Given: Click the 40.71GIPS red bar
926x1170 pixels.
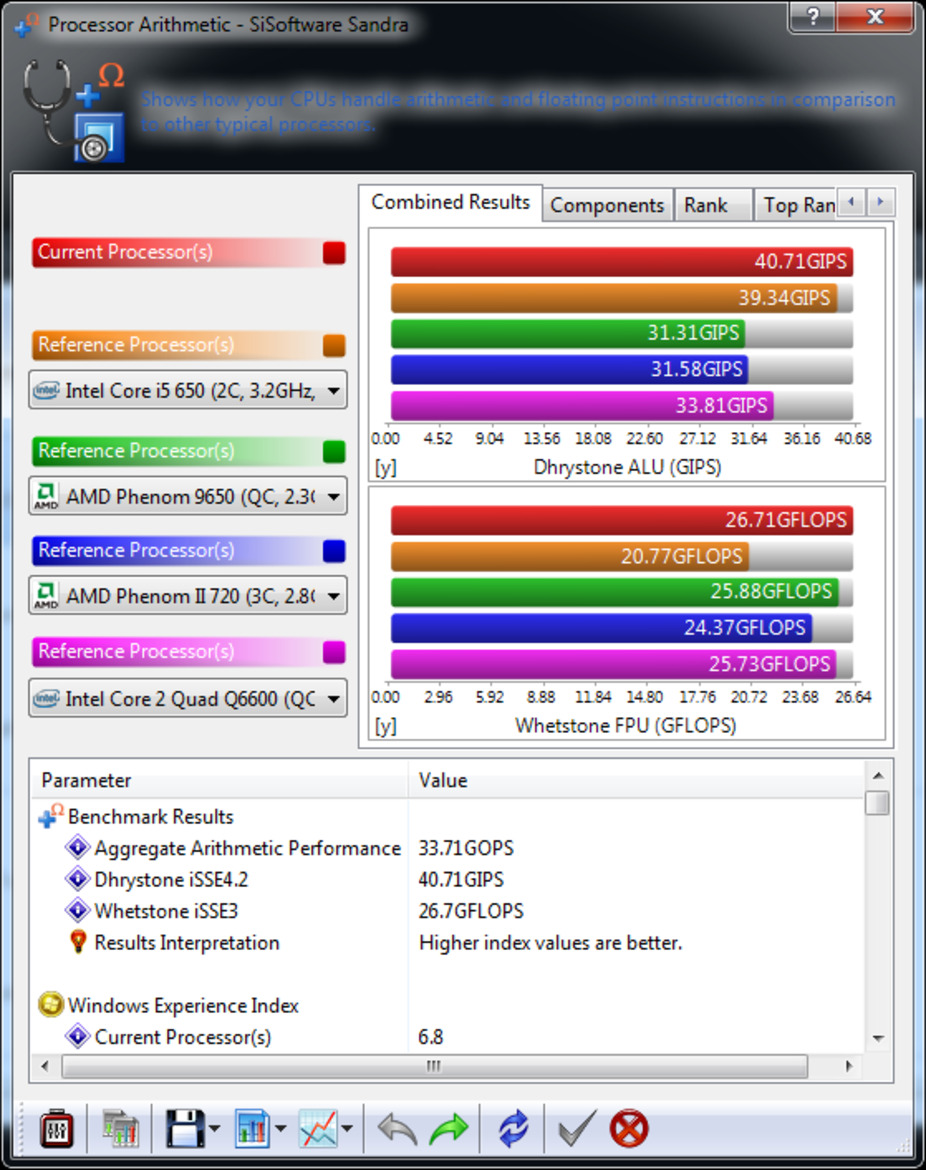Looking at the screenshot, I should tap(622, 262).
